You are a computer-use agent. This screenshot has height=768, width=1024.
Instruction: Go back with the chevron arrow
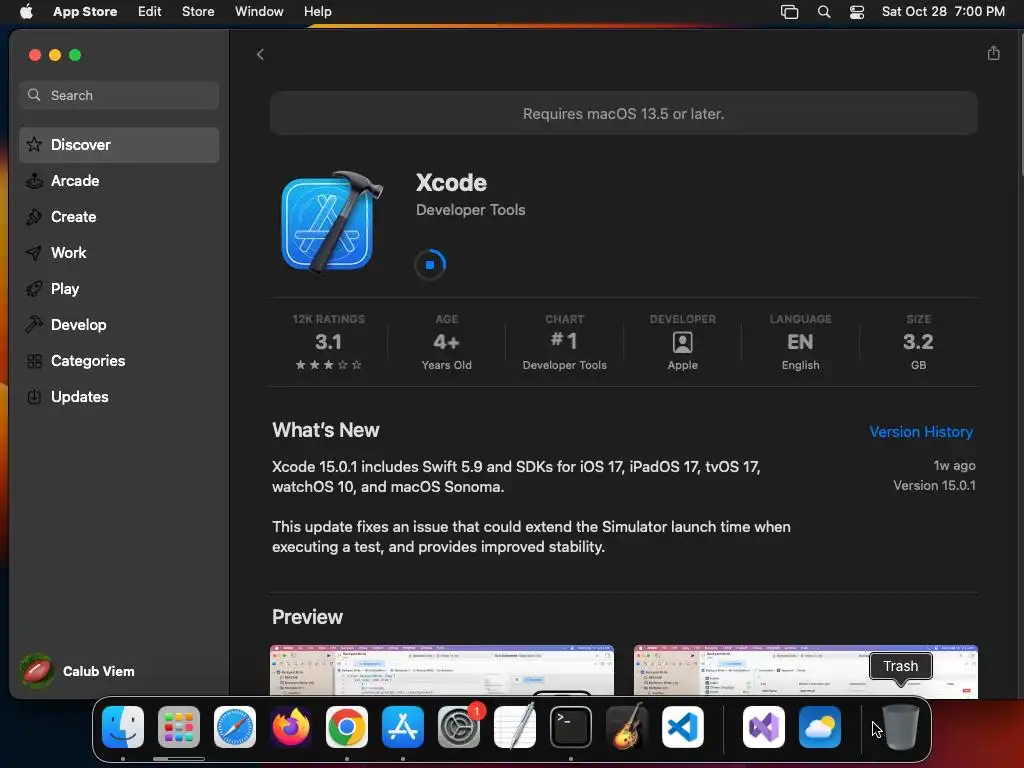click(x=260, y=55)
